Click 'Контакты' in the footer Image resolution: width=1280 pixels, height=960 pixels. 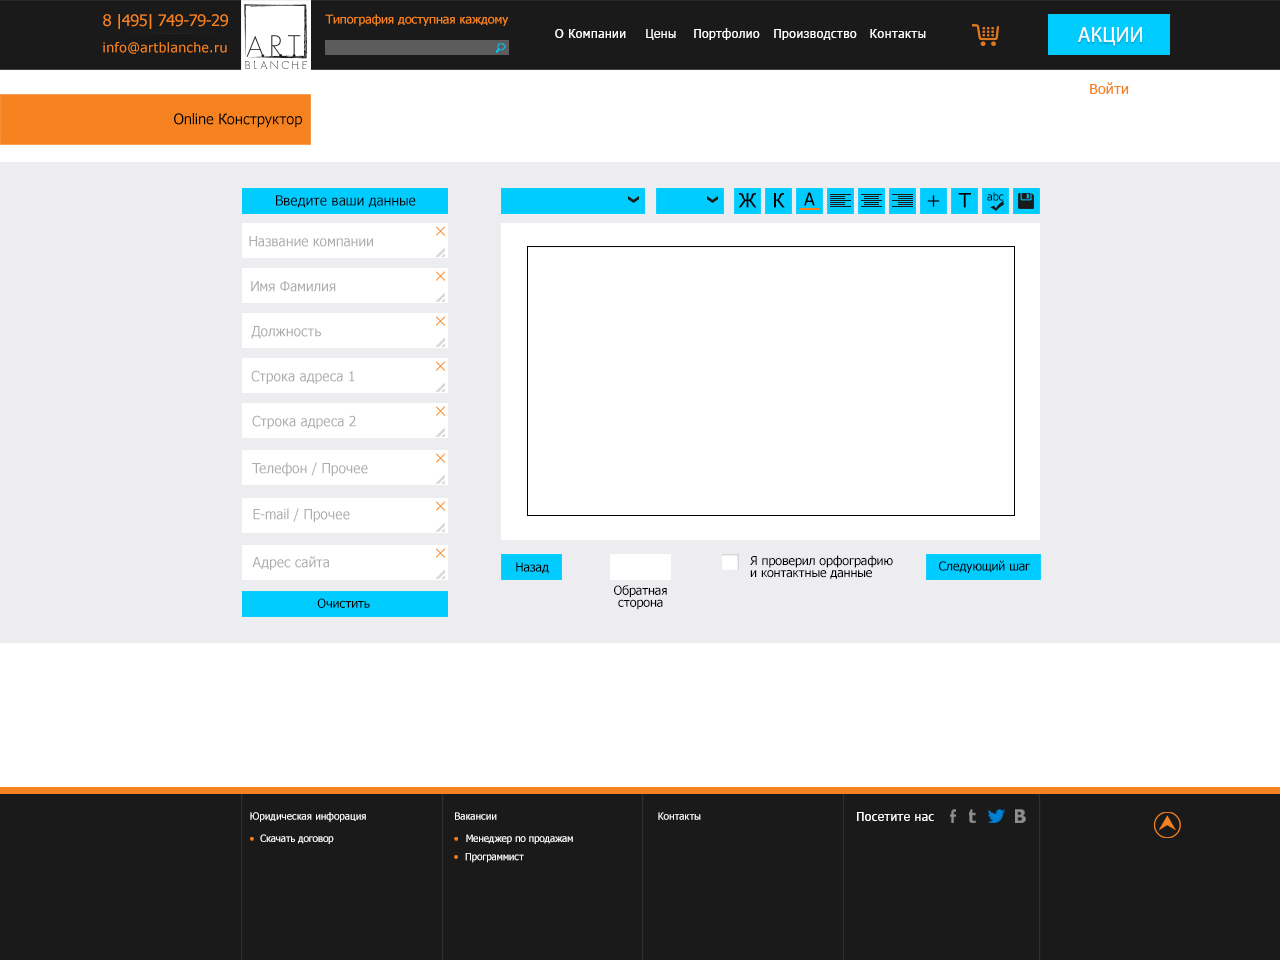point(679,817)
